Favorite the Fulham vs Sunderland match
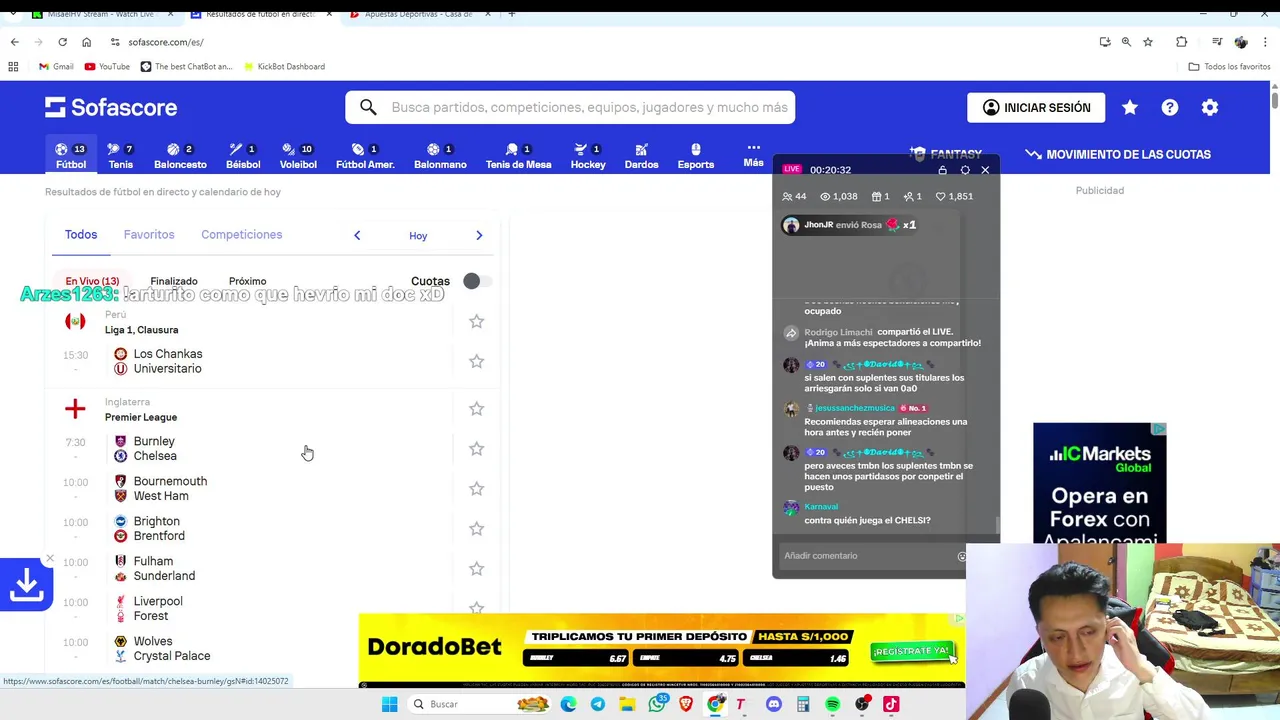The width and height of the screenshot is (1280, 720). coord(476,568)
